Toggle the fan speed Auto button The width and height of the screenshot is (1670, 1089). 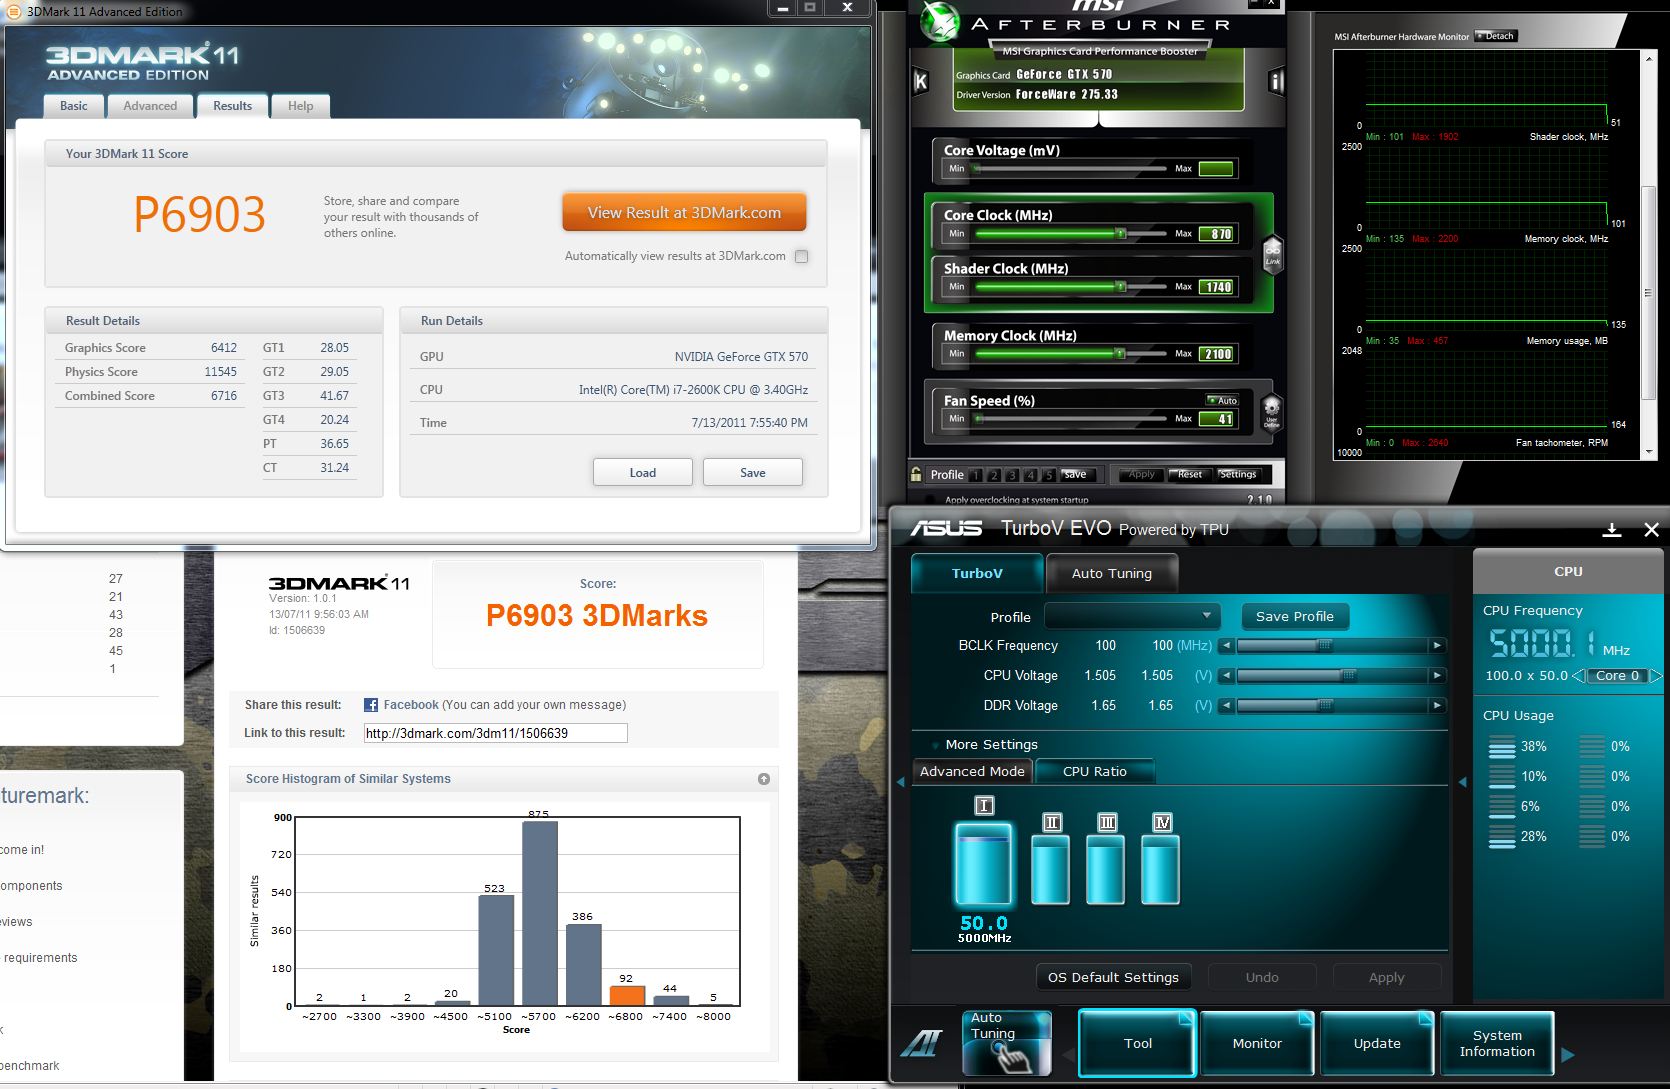[1222, 400]
